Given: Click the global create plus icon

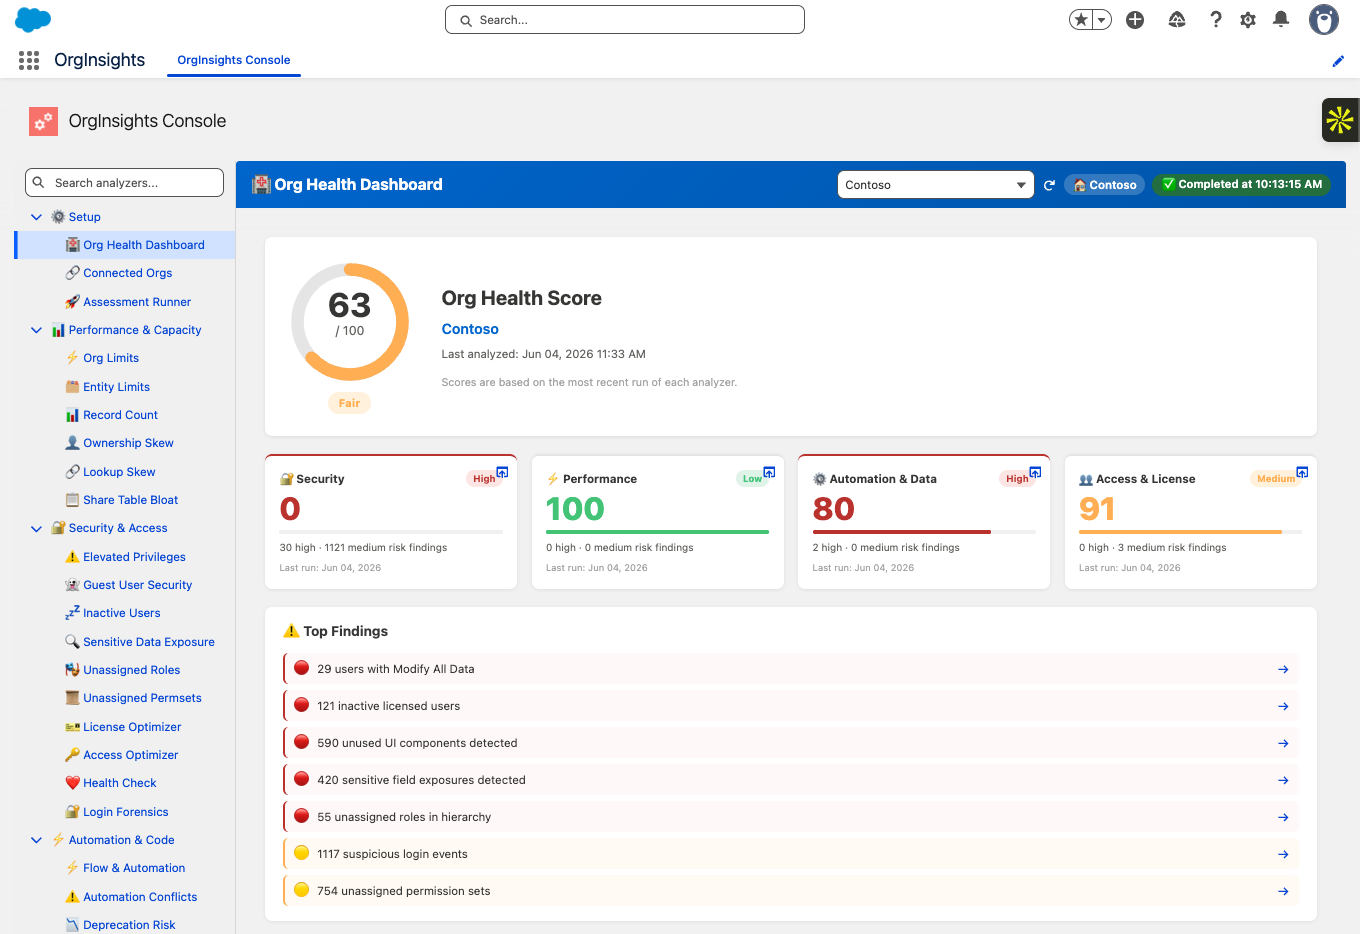Looking at the screenshot, I should tap(1135, 20).
